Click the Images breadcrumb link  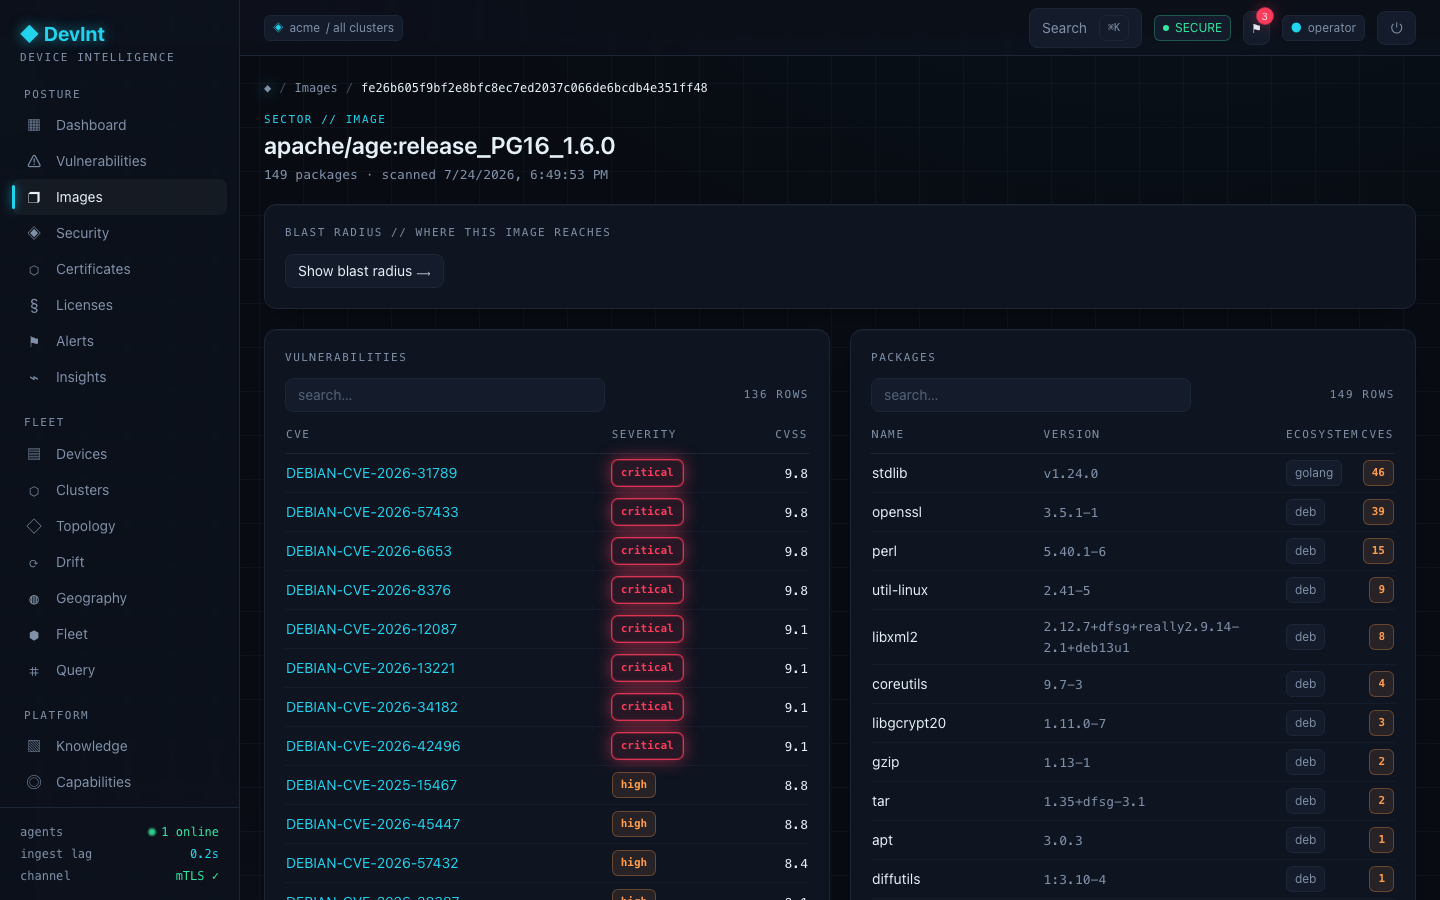tap(316, 88)
